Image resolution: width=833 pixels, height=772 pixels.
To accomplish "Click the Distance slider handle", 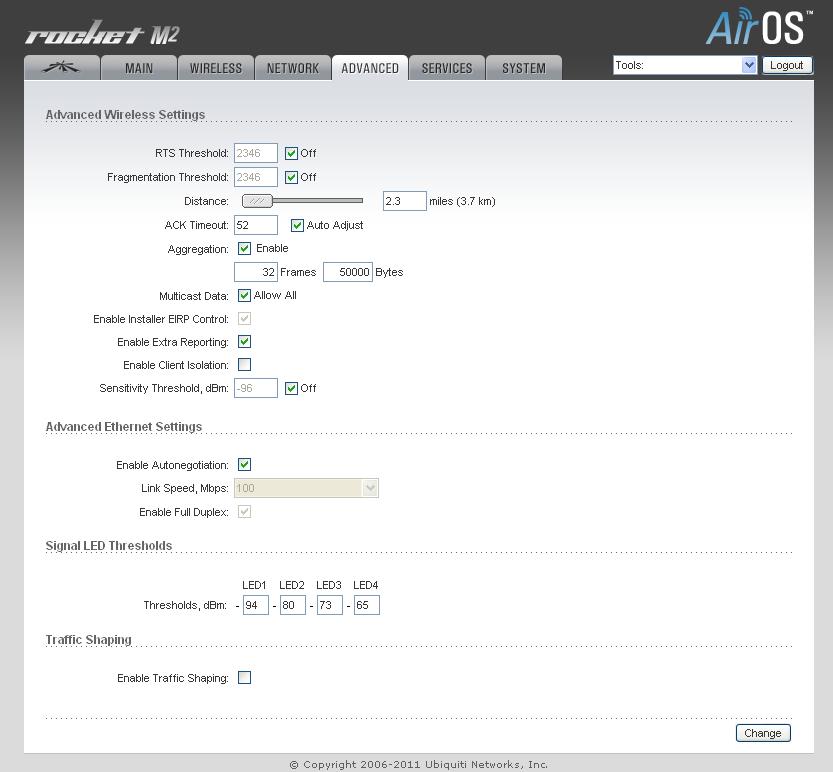I will [257, 201].
